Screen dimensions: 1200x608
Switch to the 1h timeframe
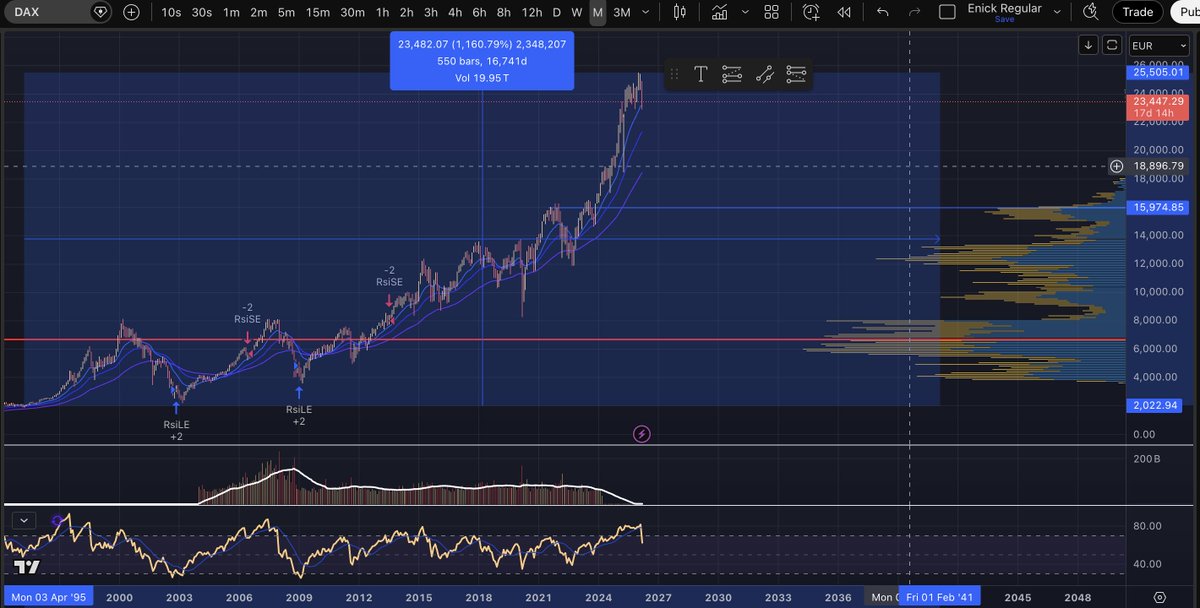pos(382,12)
